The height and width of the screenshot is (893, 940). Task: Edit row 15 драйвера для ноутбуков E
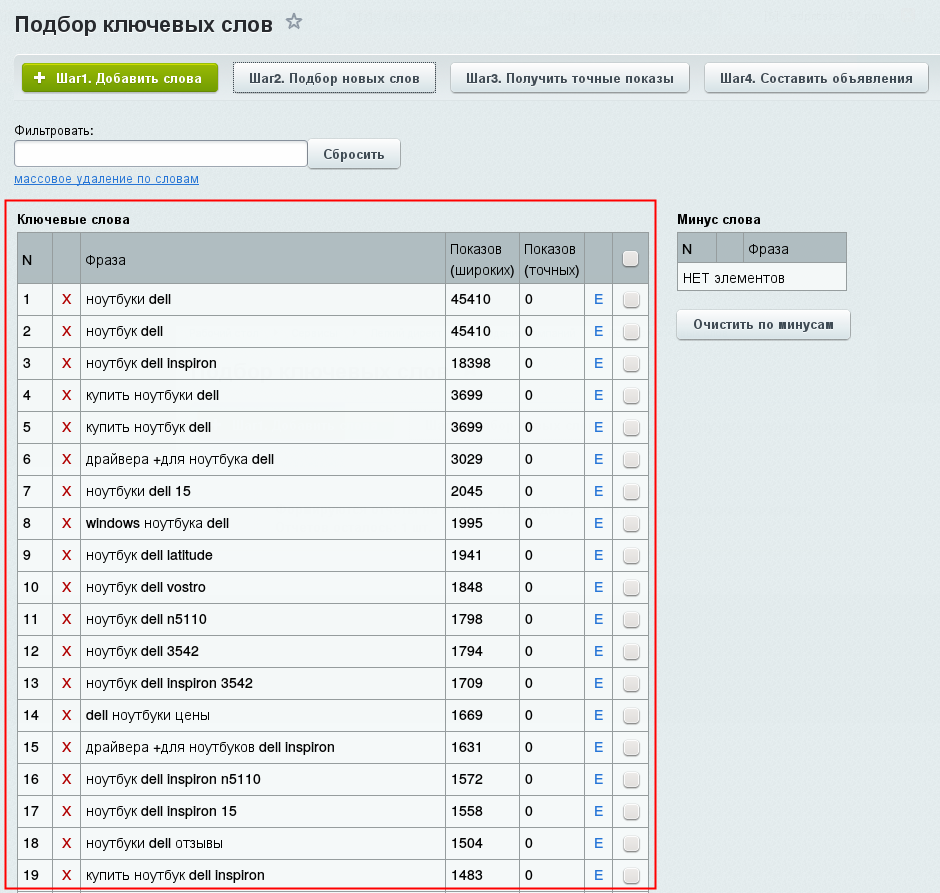point(598,747)
